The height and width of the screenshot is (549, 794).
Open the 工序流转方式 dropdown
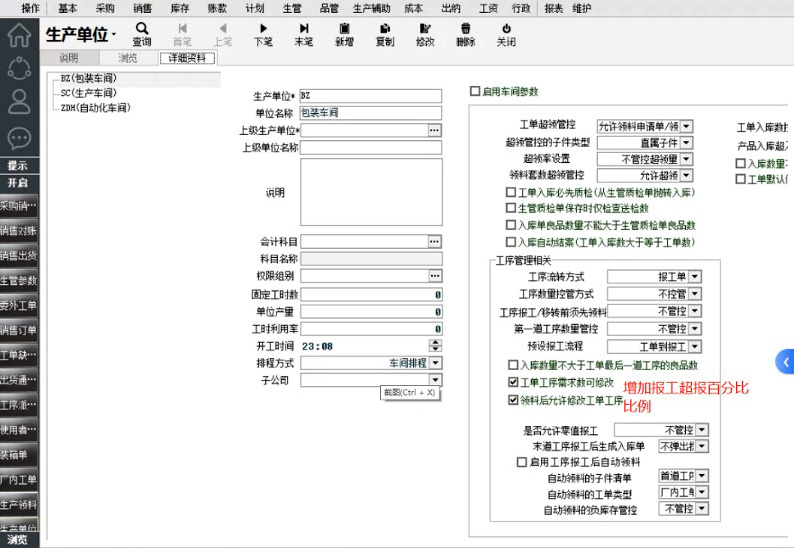tap(695, 277)
